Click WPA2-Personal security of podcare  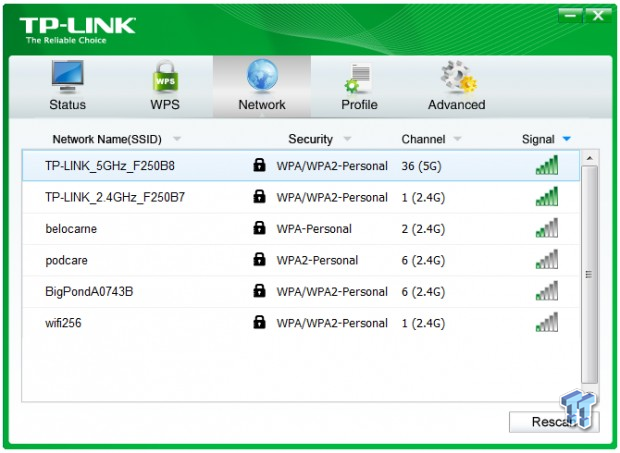coord(317,260)
